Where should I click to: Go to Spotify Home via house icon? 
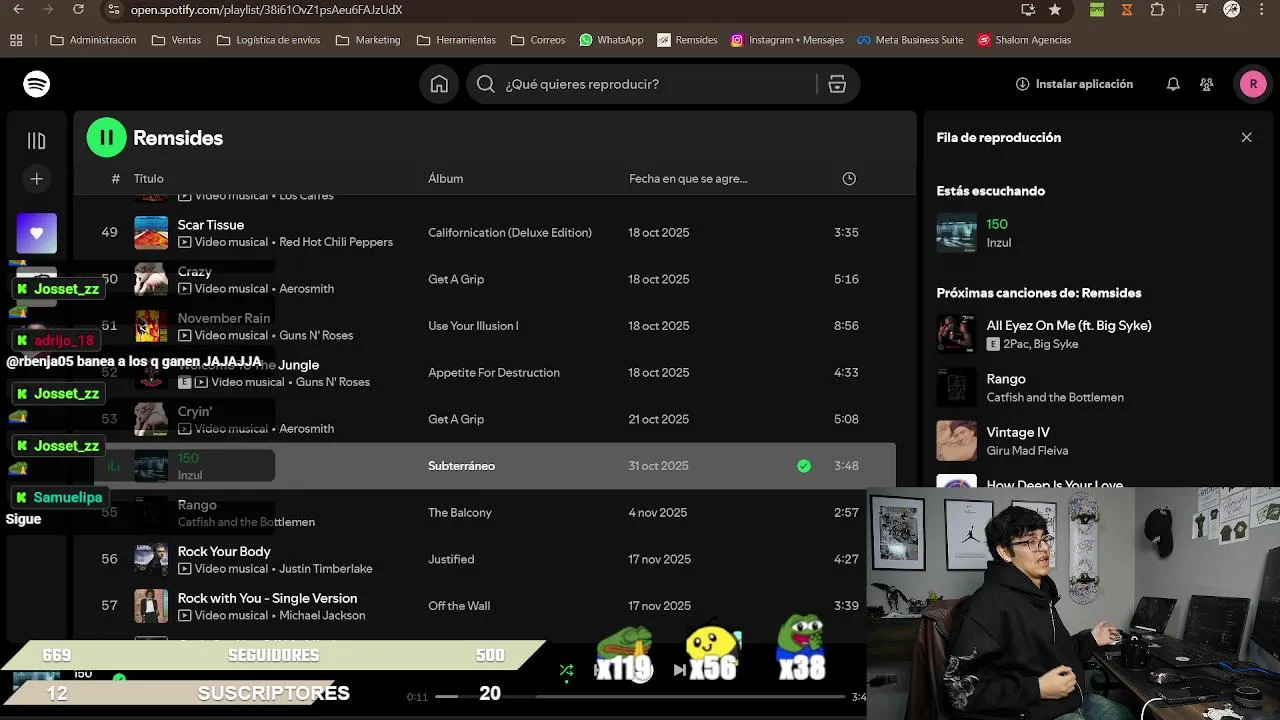439,84
